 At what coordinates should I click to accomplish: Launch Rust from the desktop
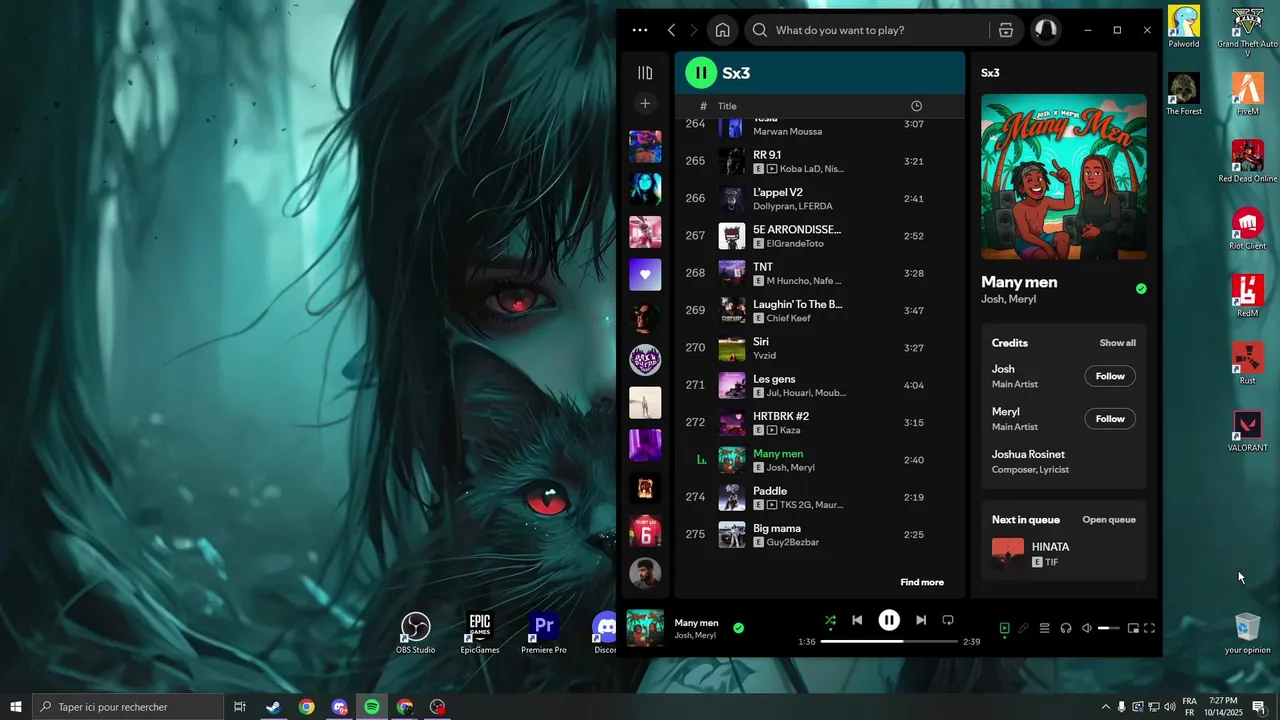tap(1247, 364)
